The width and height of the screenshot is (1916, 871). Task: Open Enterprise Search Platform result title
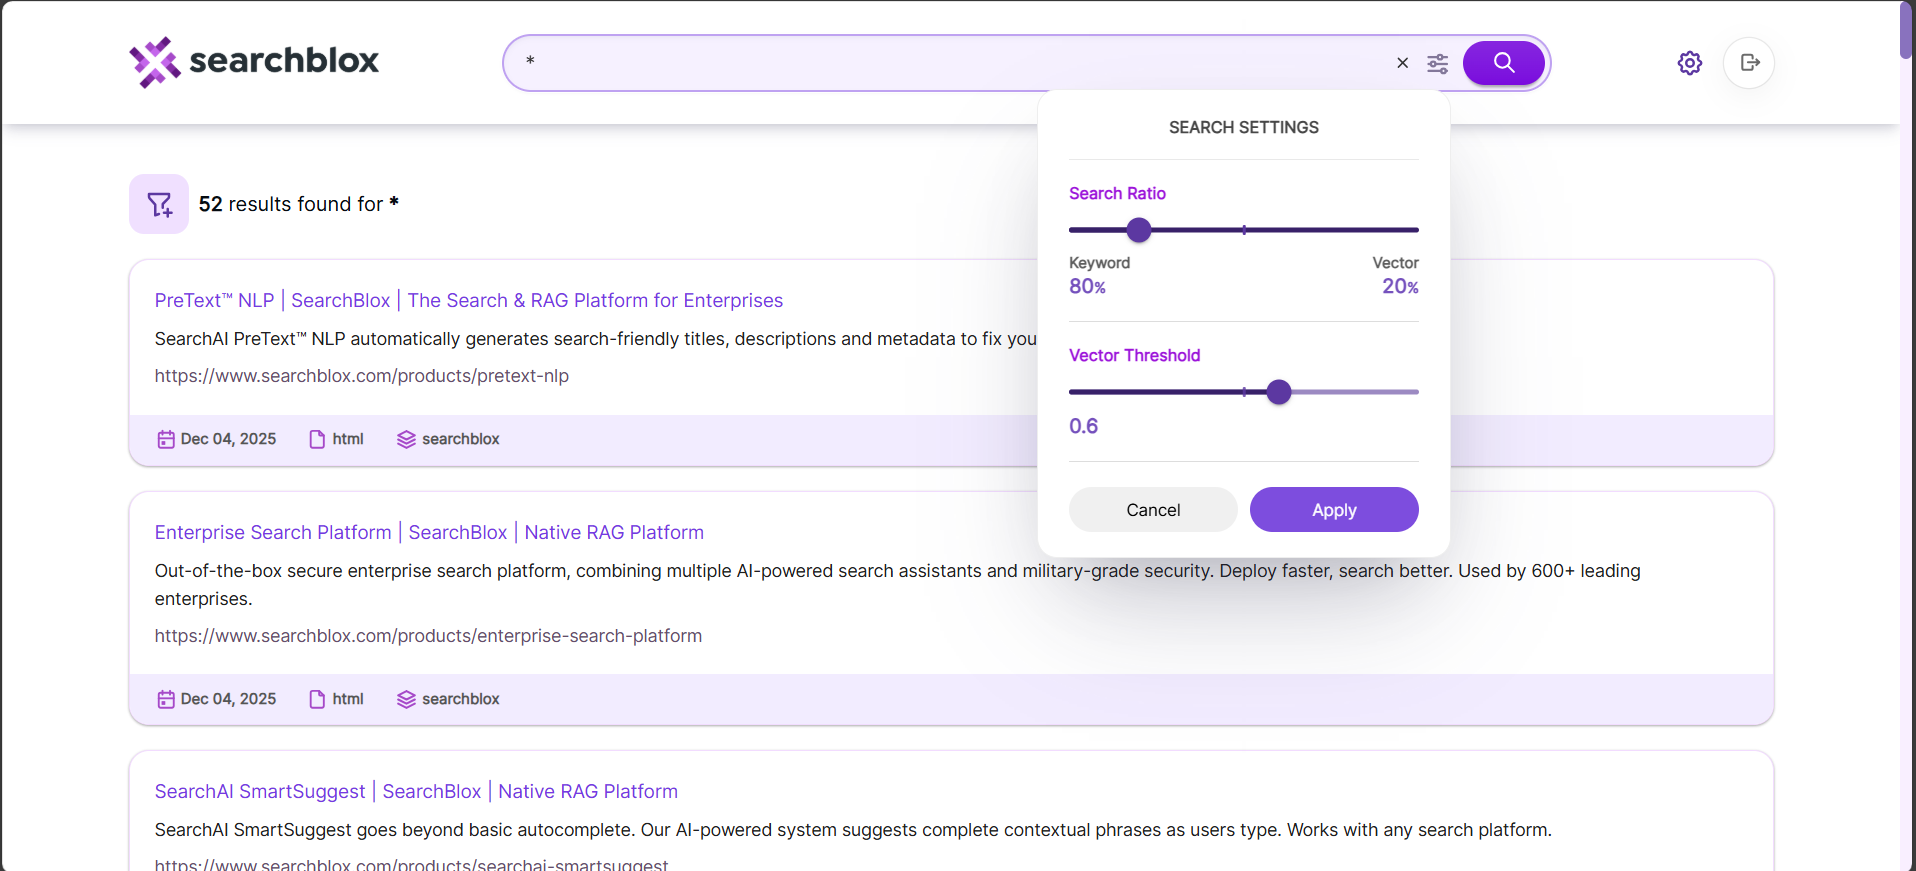click(429, 532)
